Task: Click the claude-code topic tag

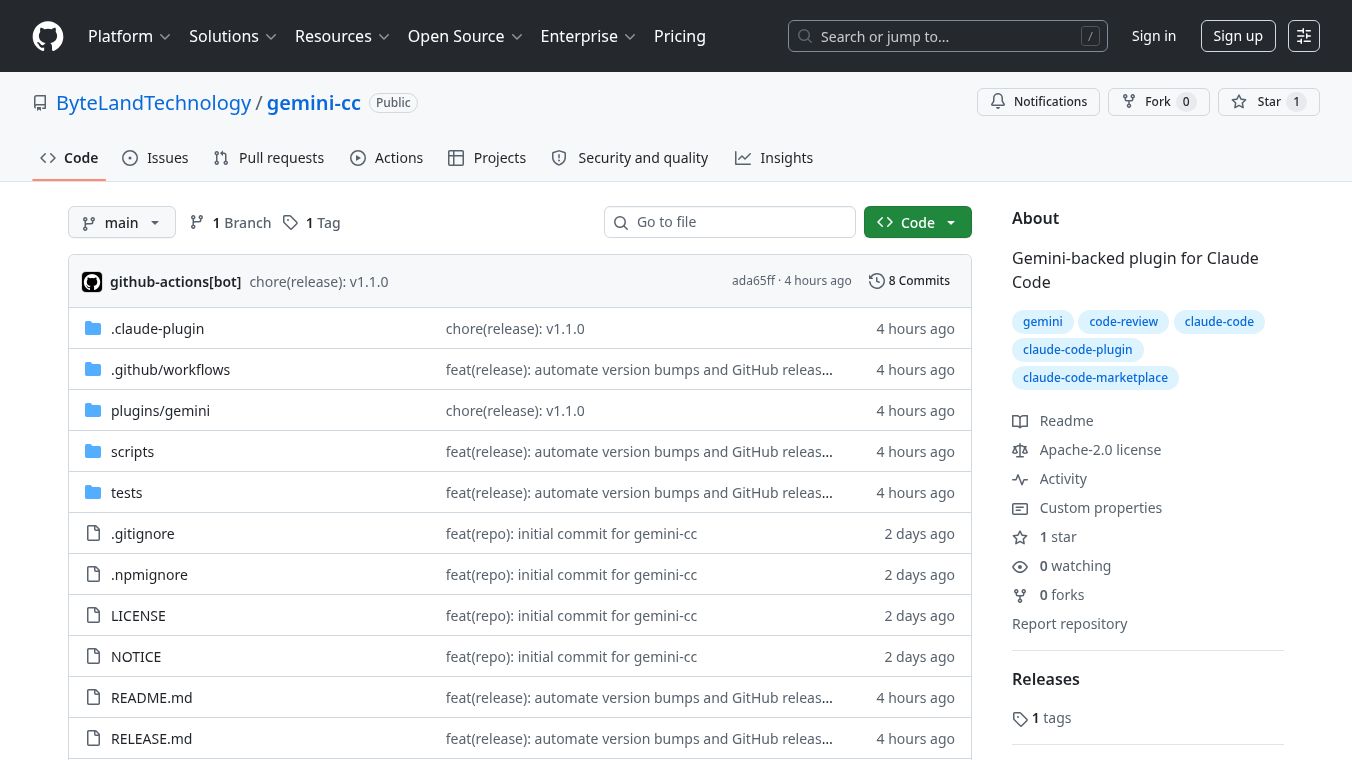Action: [x=1218, y=322]
